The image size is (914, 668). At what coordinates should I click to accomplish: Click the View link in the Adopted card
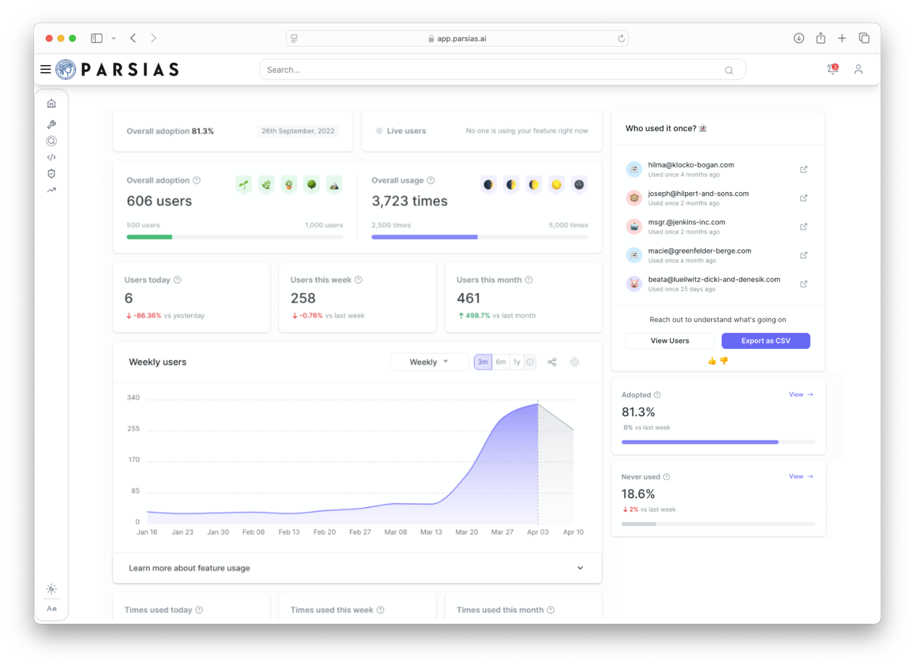pos(800,395)
